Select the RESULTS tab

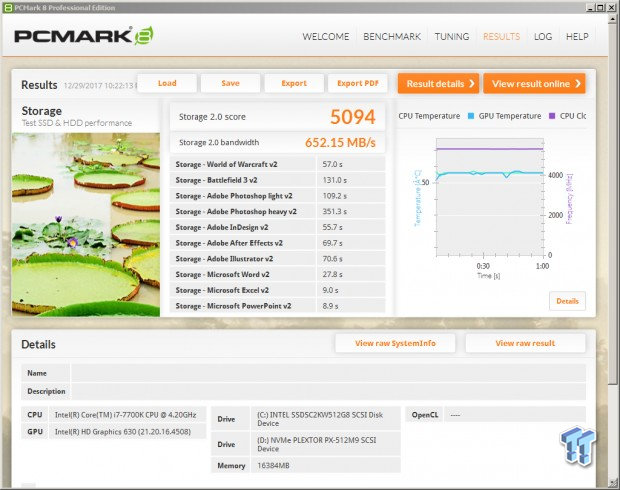(x=501, y=37)
